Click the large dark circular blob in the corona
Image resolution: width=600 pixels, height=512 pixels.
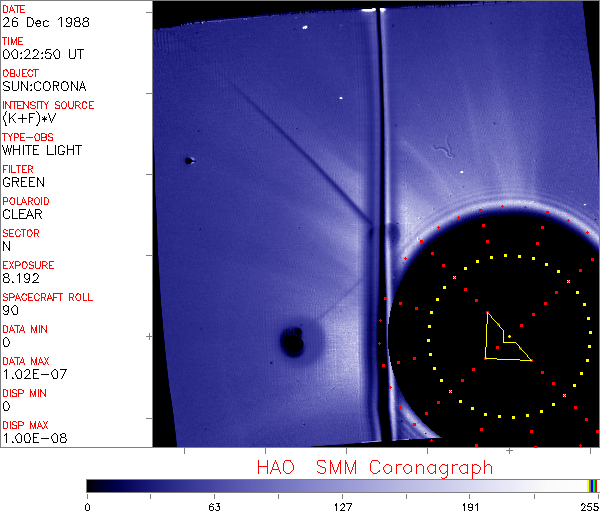pyautogui.click(x=293, y=343)
